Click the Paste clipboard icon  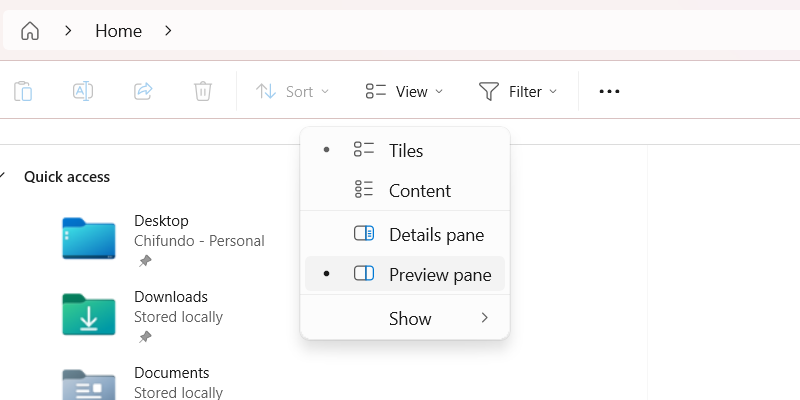tap(23, 92)
